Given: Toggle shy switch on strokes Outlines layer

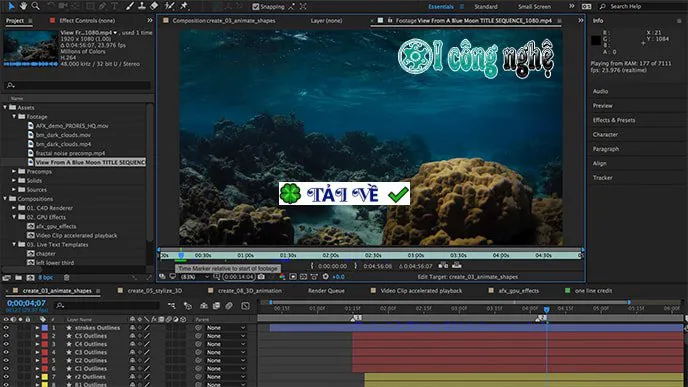Looking at the screenshot, I should [x=133, y=328].
